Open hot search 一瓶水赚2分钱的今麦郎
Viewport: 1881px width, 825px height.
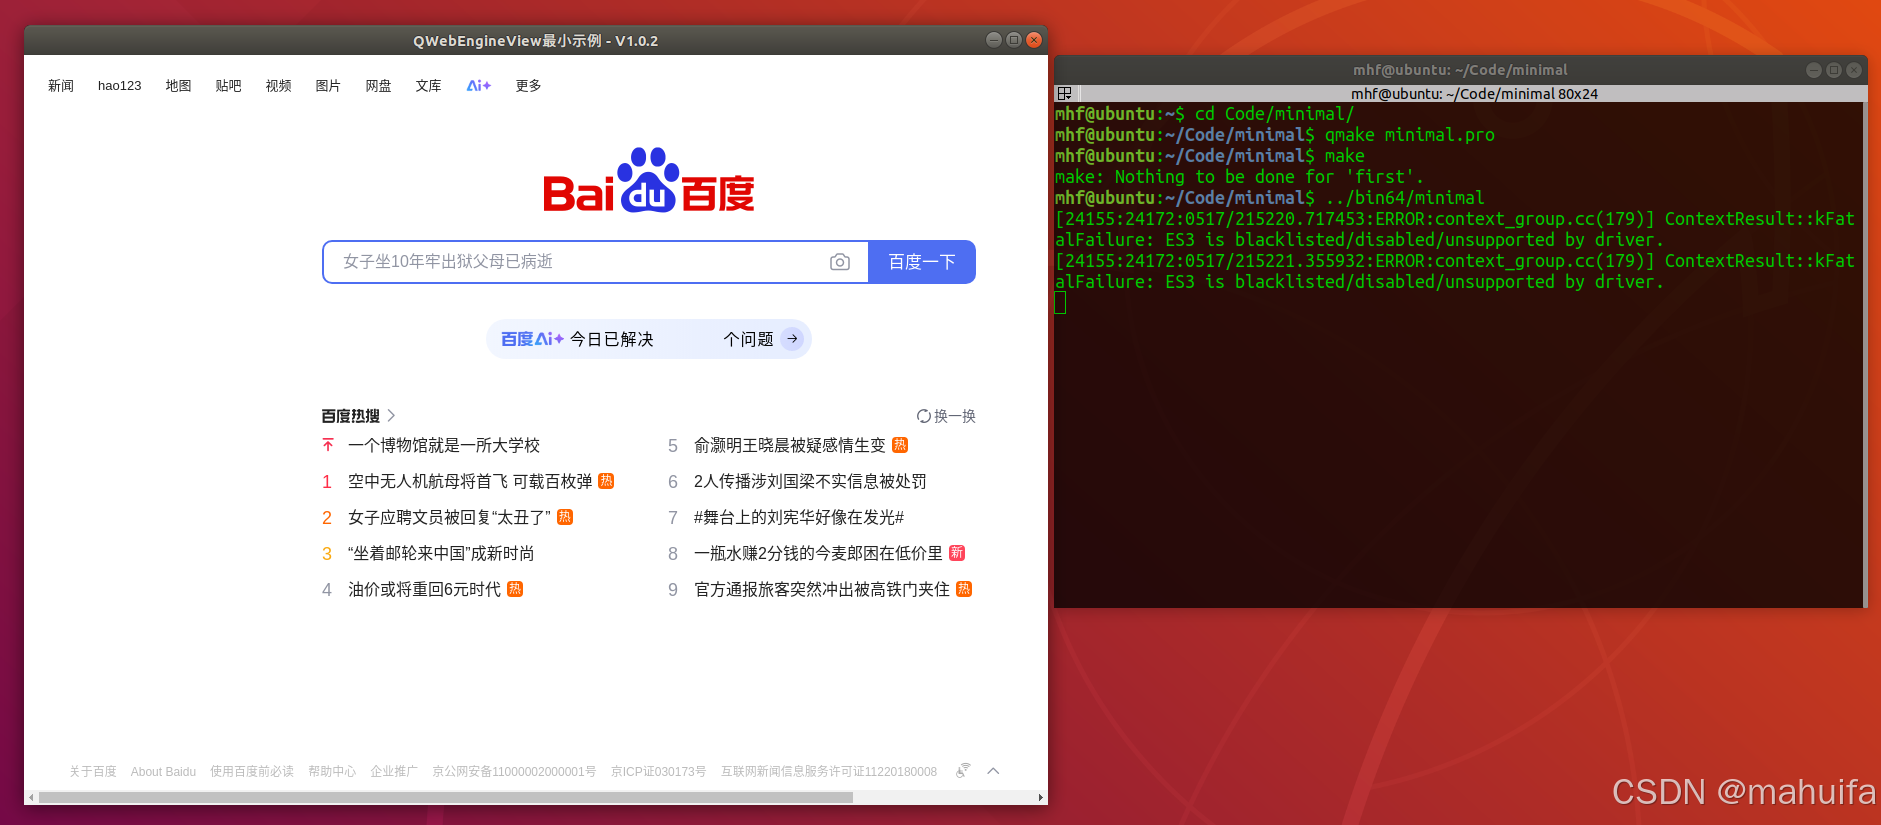818,553
